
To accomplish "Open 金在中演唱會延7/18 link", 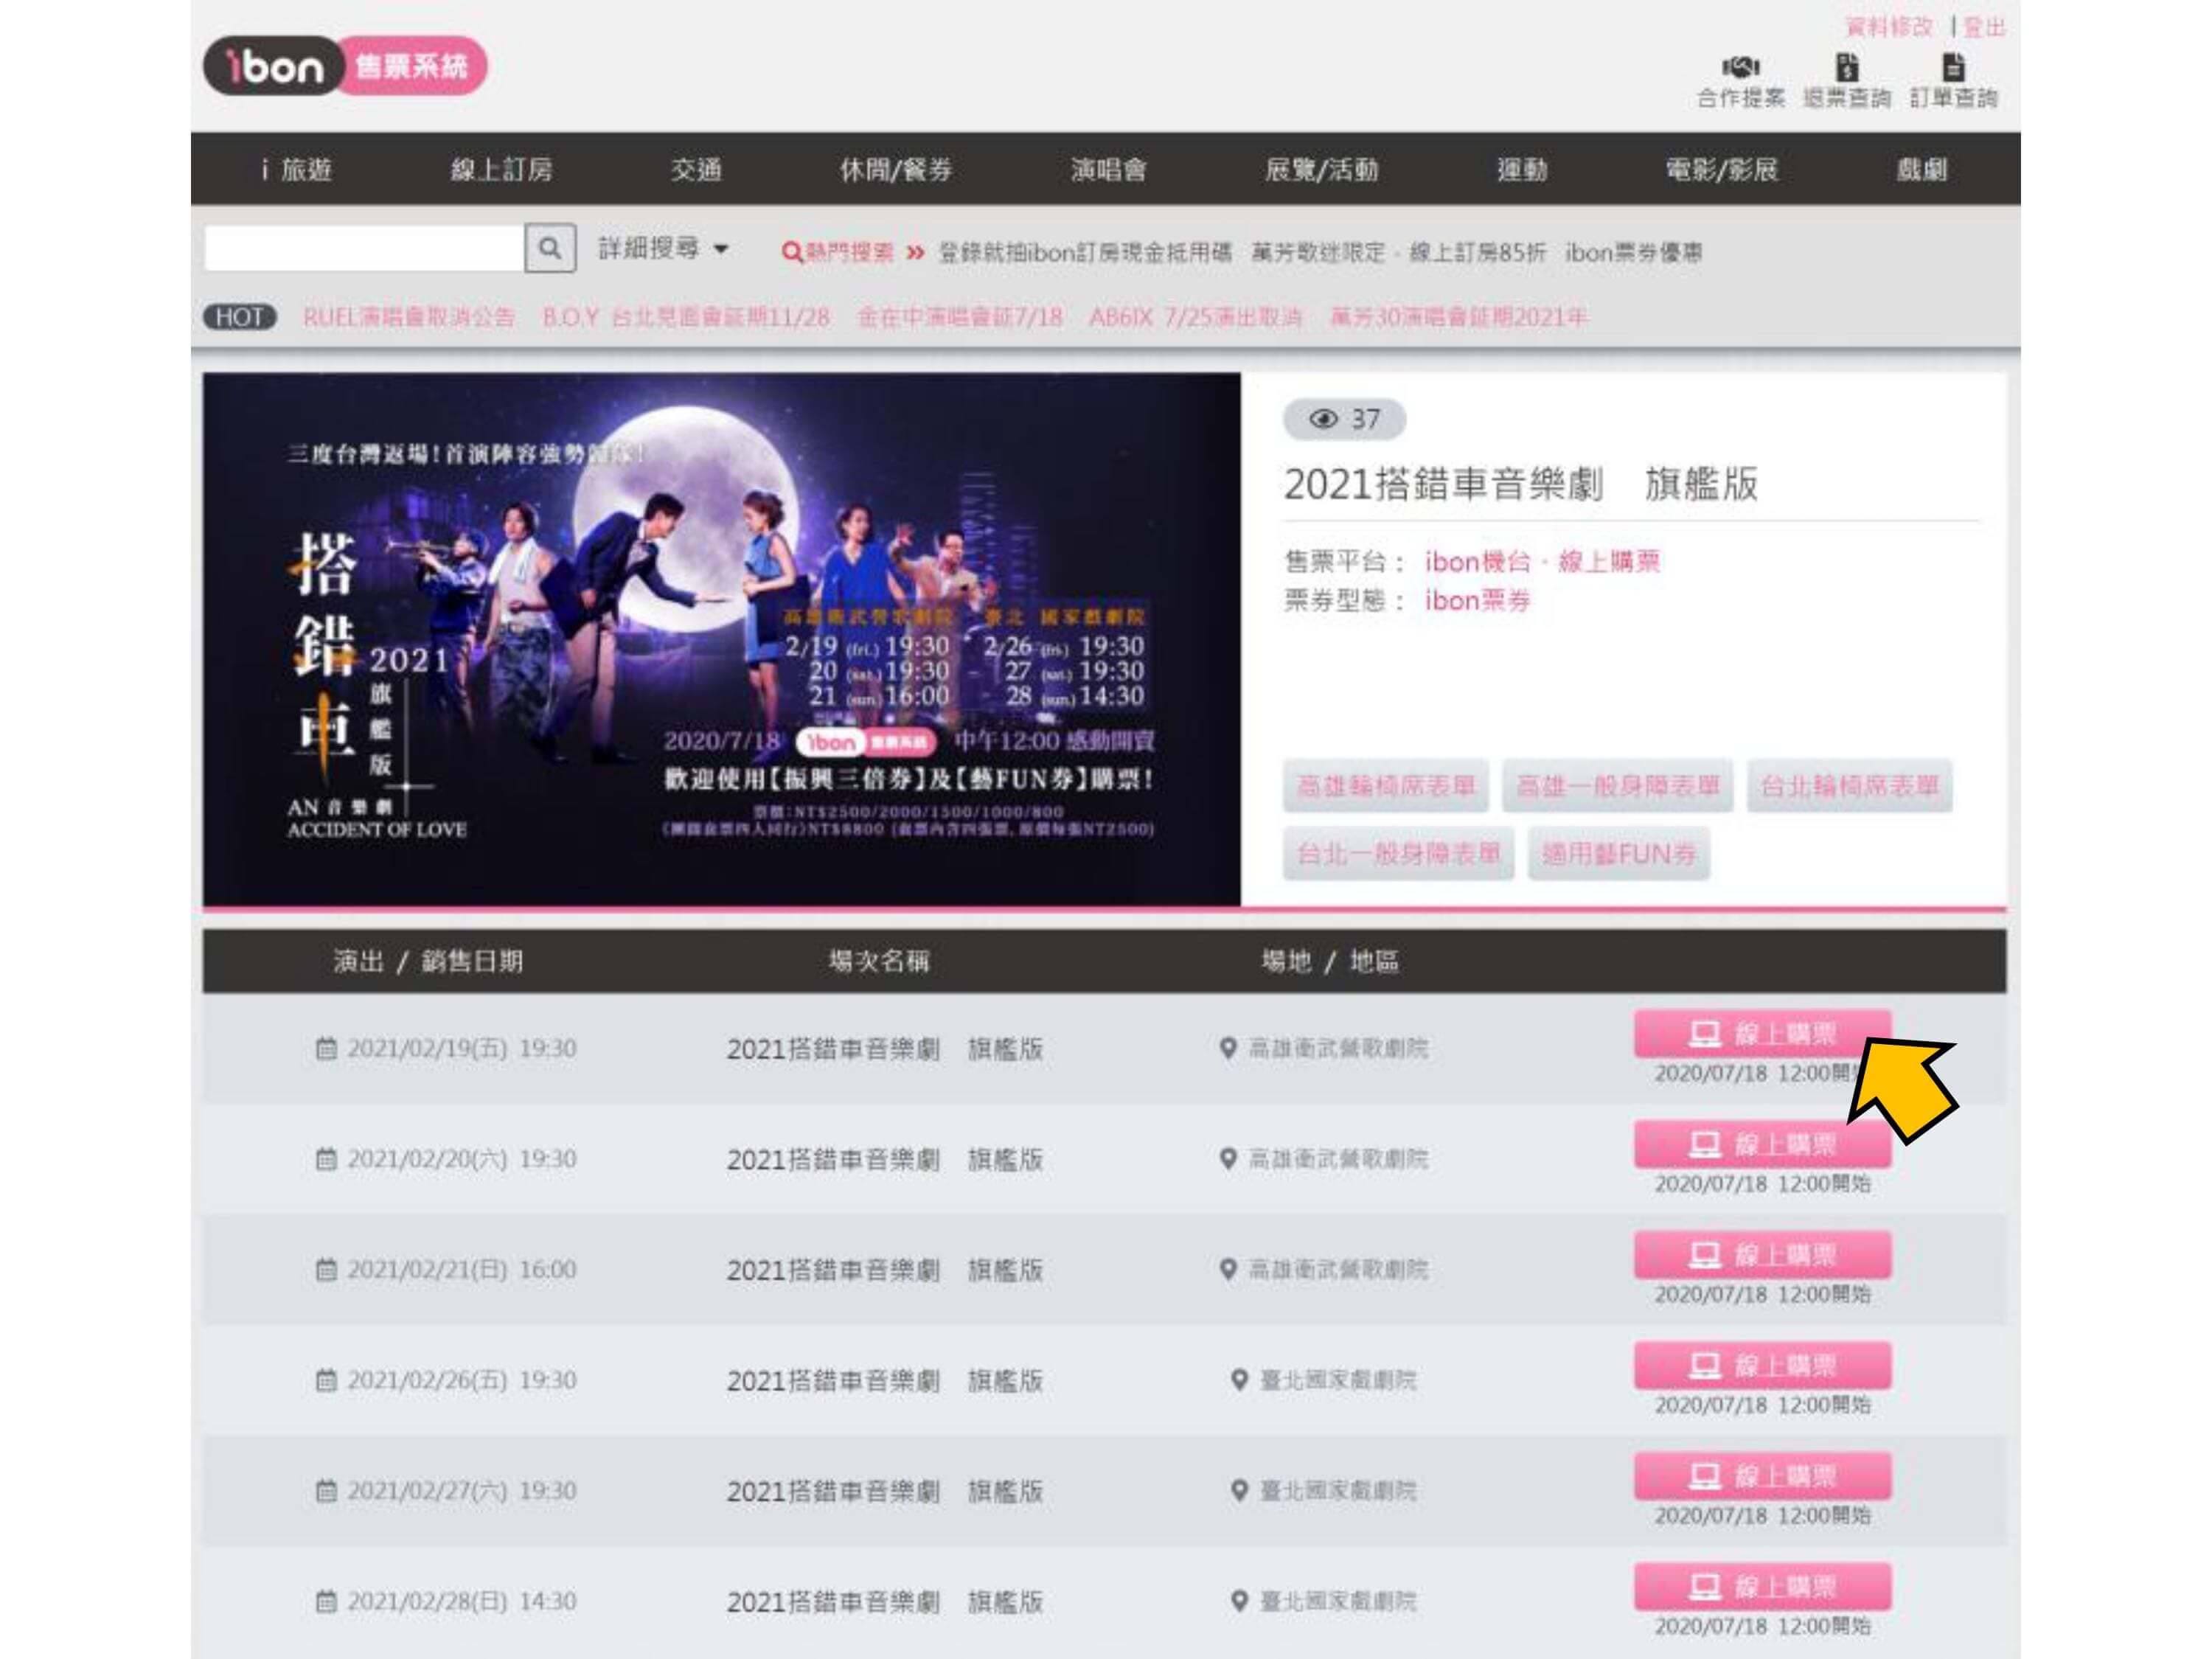I will point(960,317).
